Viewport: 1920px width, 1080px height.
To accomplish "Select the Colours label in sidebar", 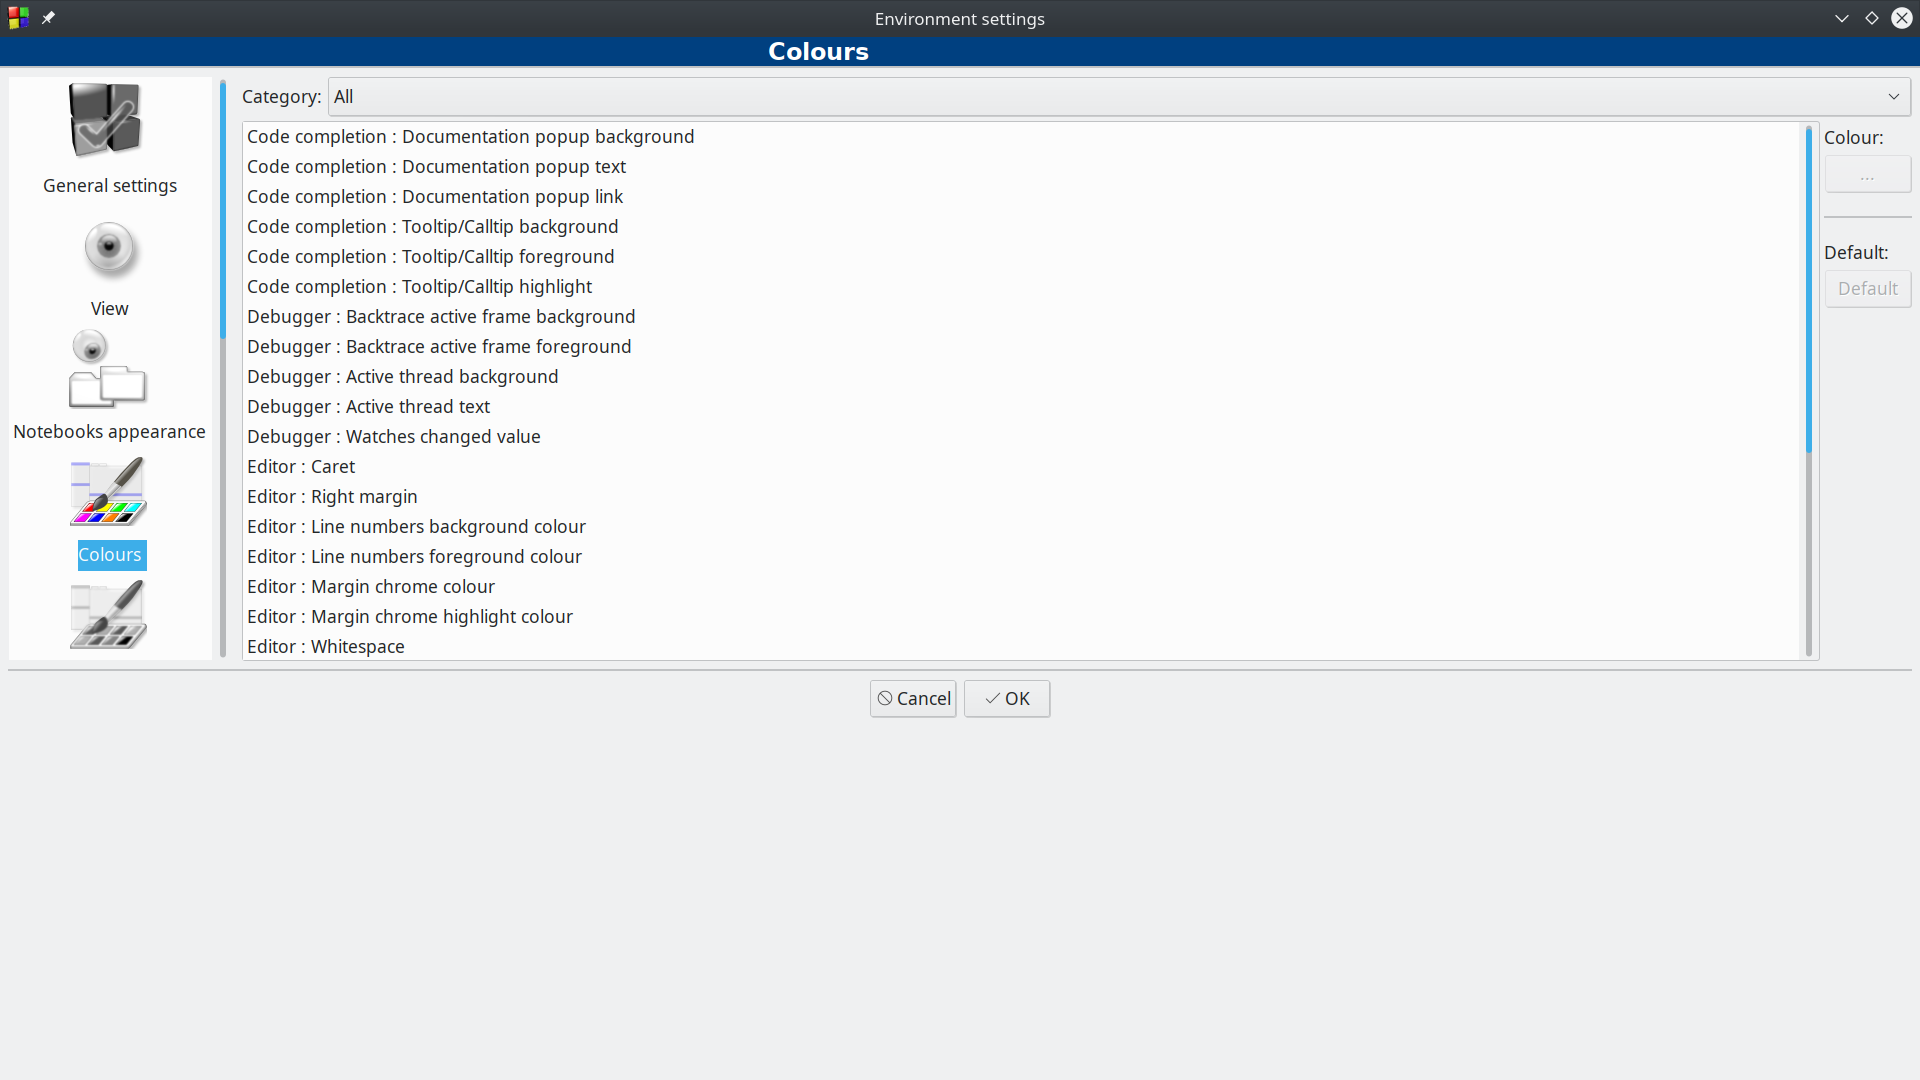I will tap(110, 555).
